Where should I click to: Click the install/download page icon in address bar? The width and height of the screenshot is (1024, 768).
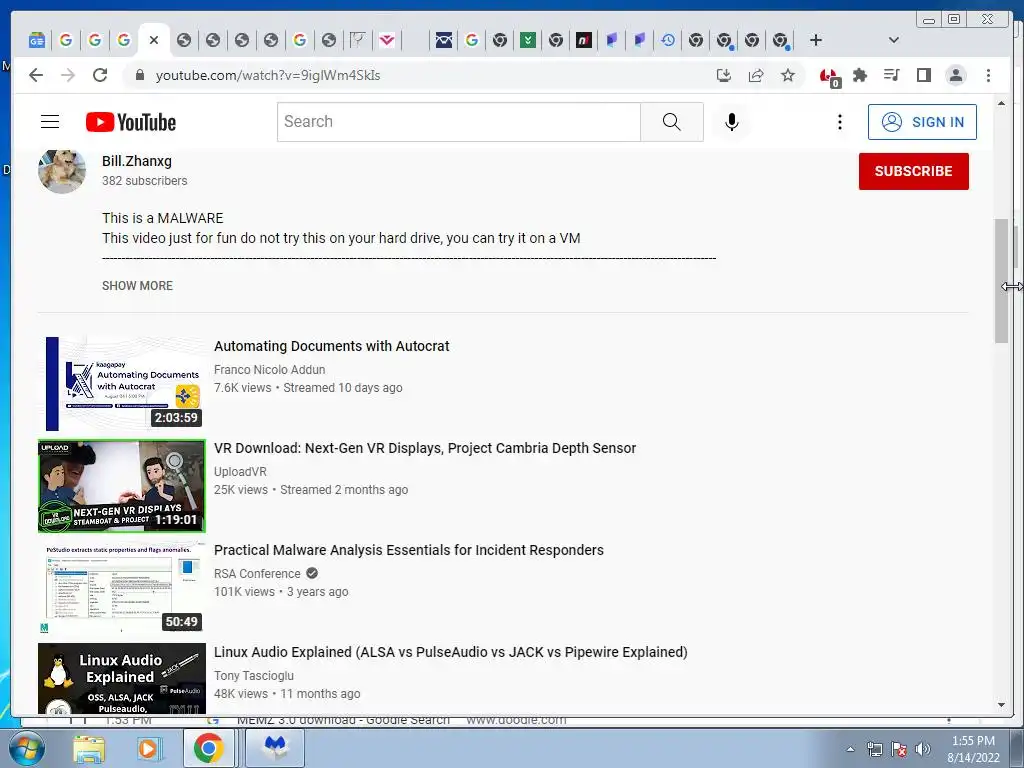tap(724, 75)
